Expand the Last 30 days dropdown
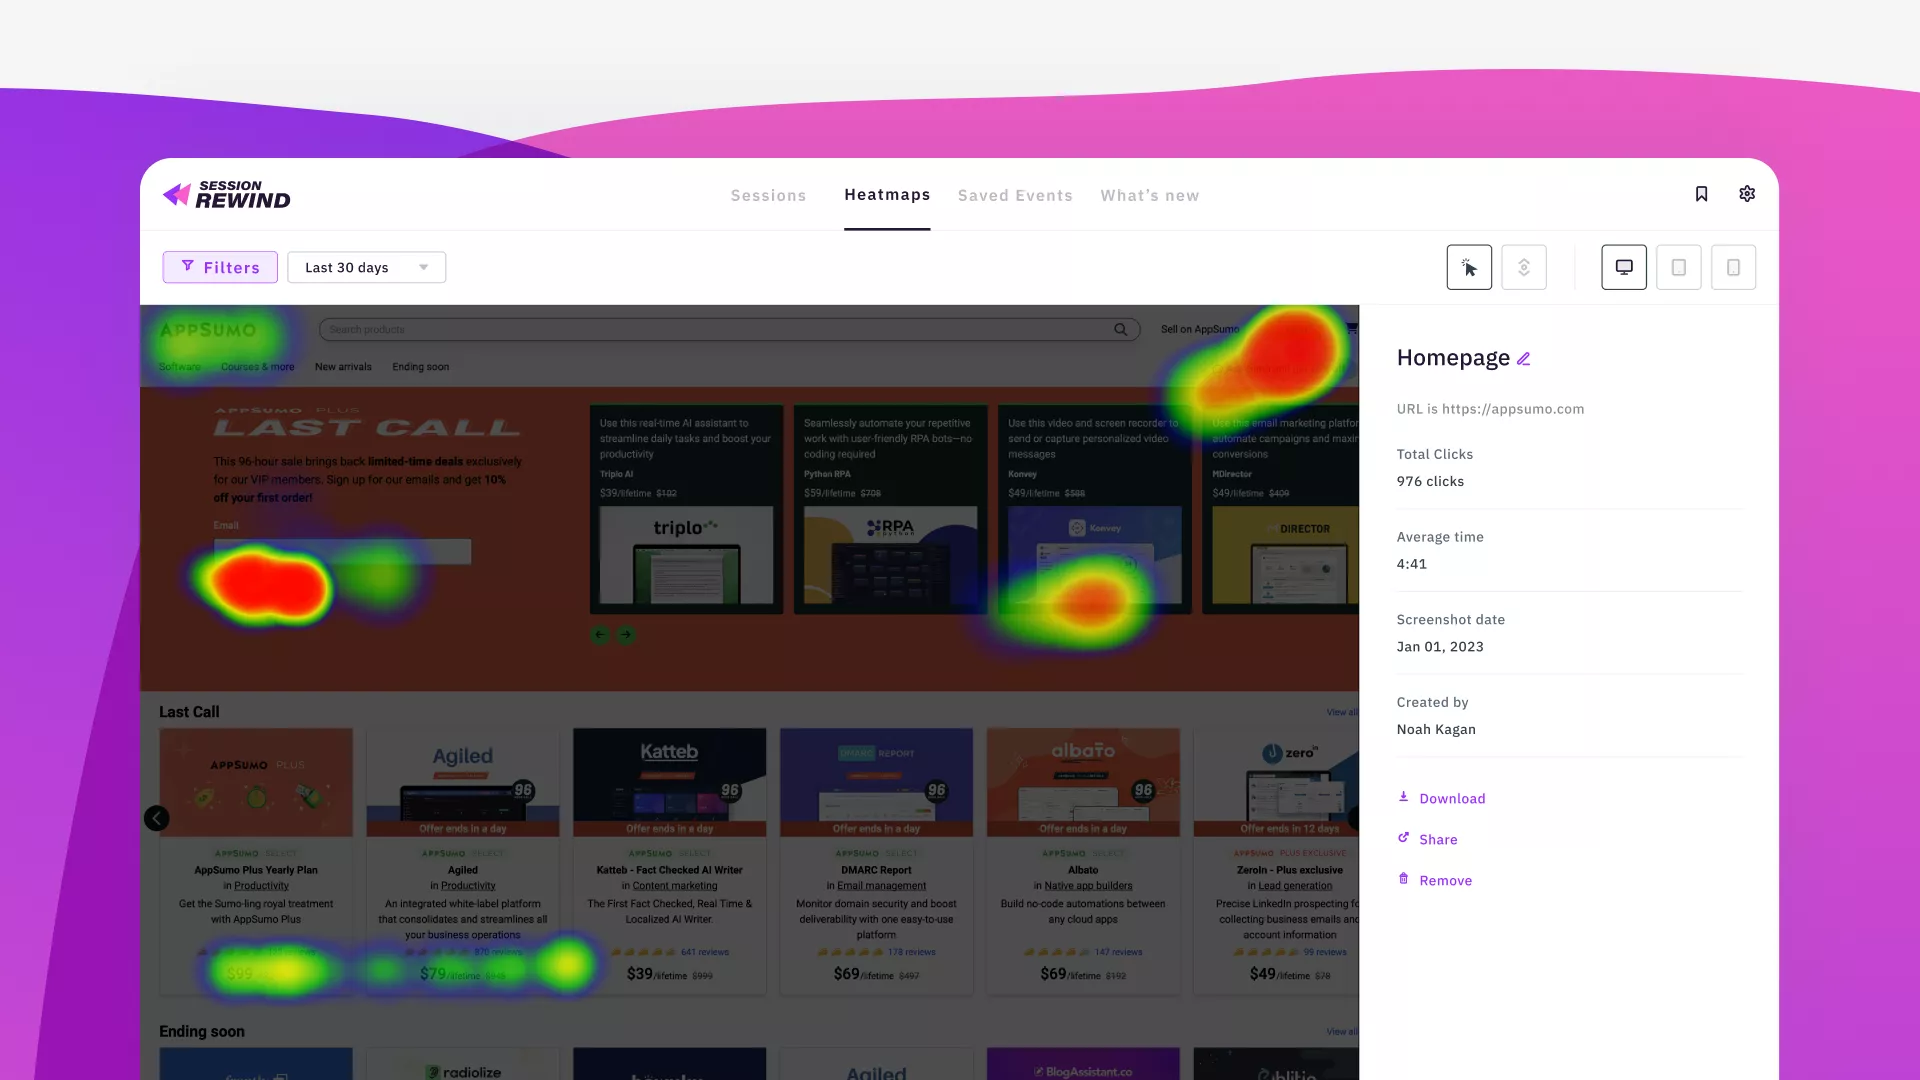This screenshot has height=1080, width=1920. point(366,267)
